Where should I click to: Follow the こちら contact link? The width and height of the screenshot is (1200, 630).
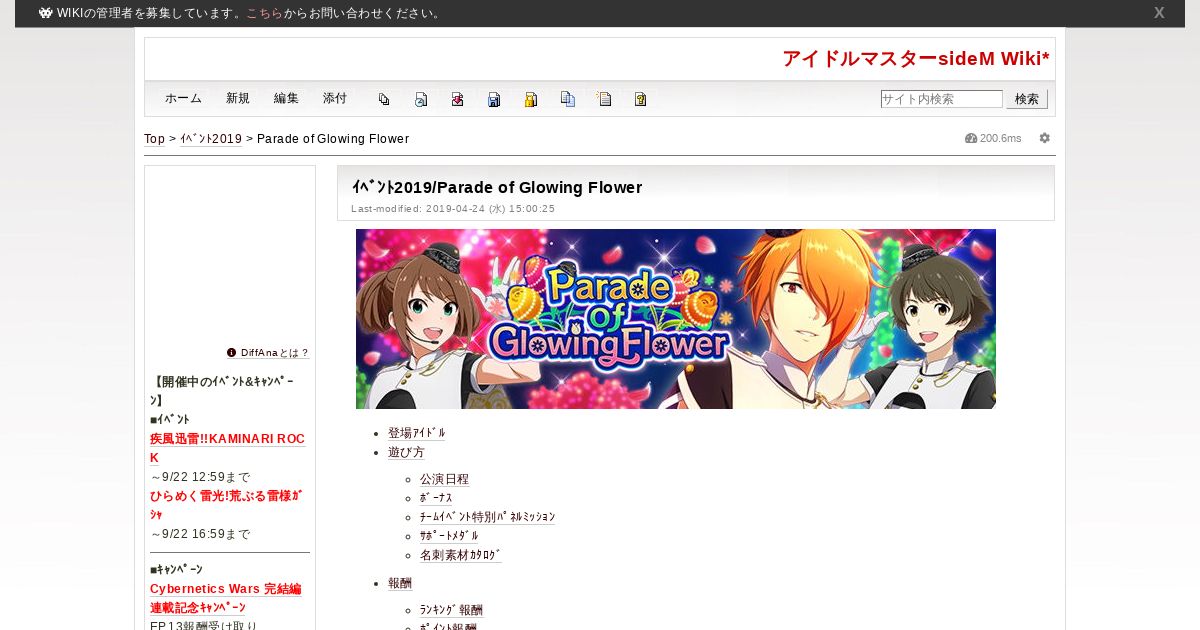(x=264, y=13)
